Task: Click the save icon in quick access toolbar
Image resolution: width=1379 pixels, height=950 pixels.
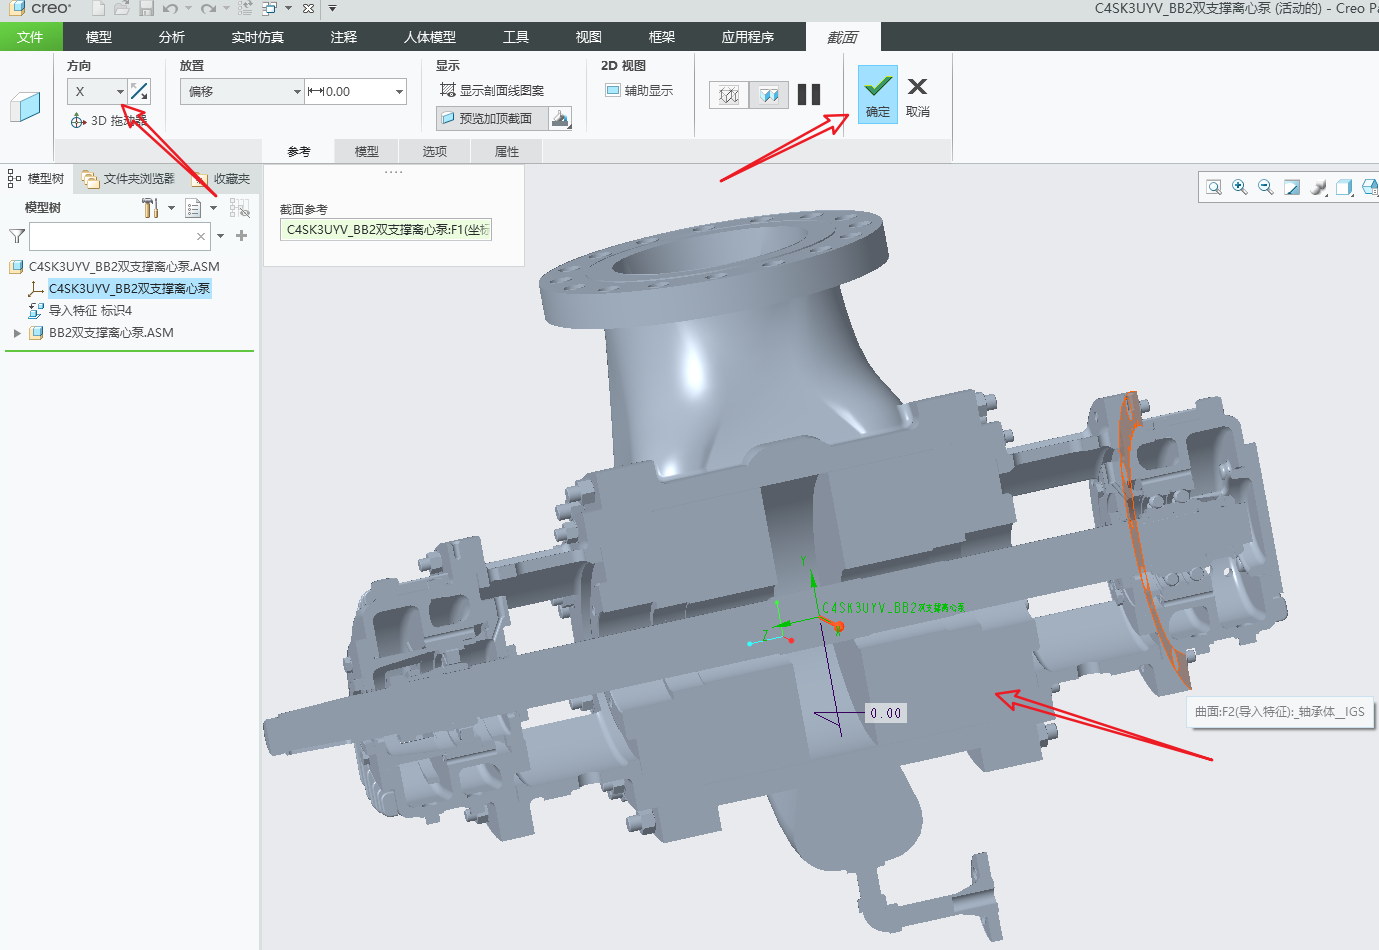Action: pos(146,9)
